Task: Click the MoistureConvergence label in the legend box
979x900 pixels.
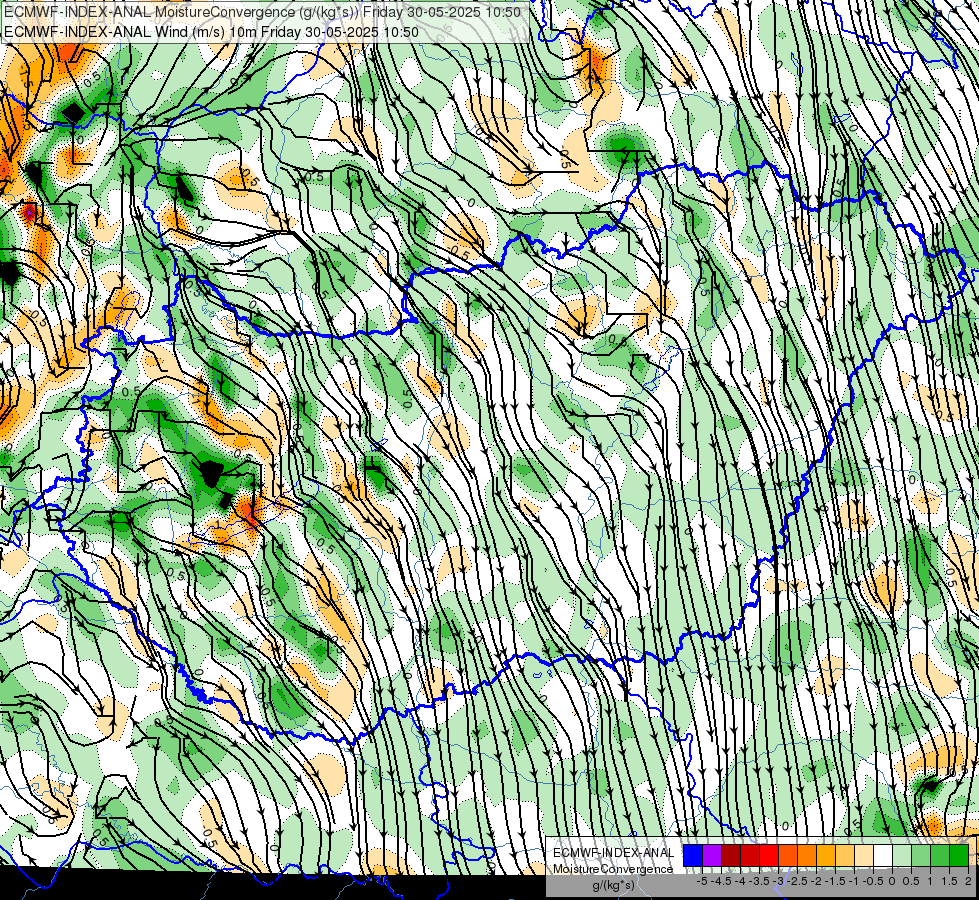Action: [x=613, y=869]
